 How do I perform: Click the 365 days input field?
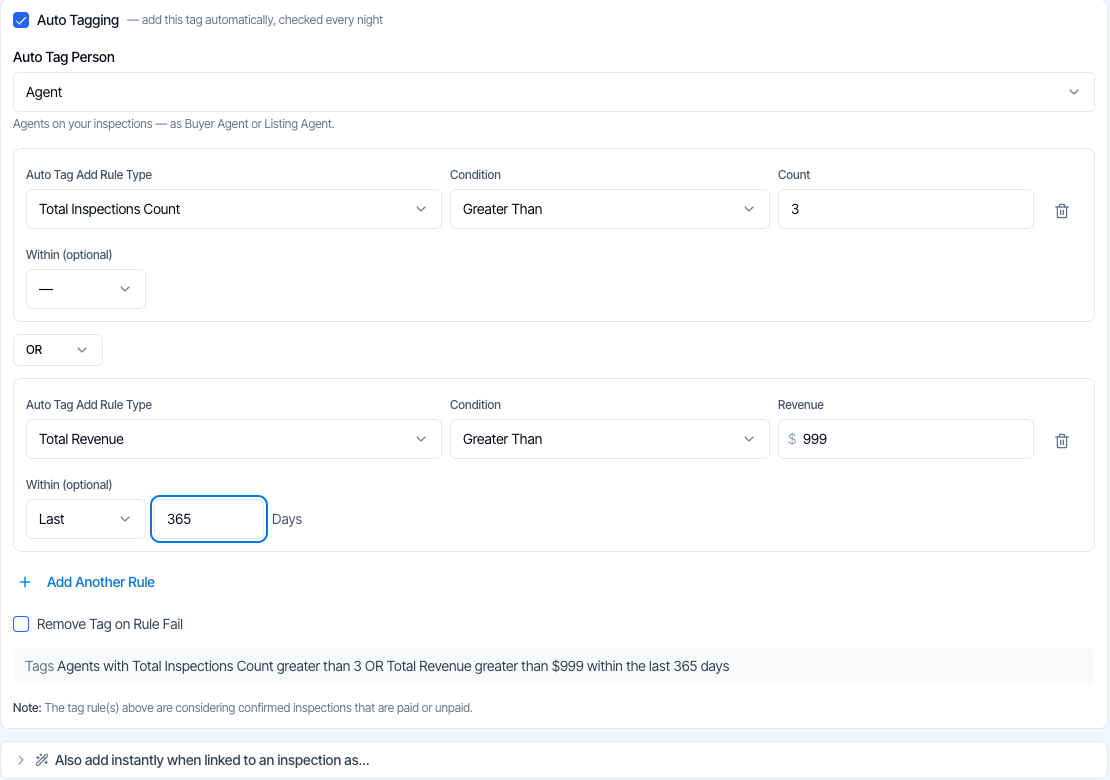(209, 519)
